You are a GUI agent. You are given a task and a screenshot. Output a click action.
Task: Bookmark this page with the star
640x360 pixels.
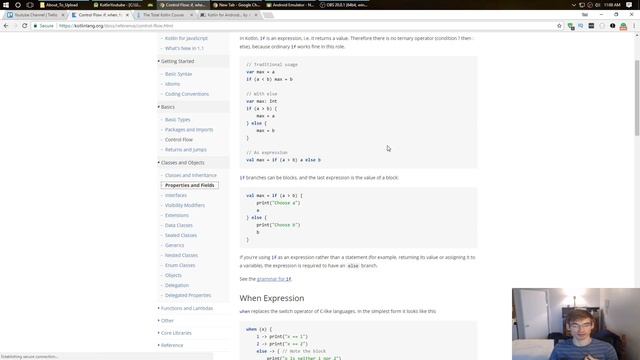(559, 26)
